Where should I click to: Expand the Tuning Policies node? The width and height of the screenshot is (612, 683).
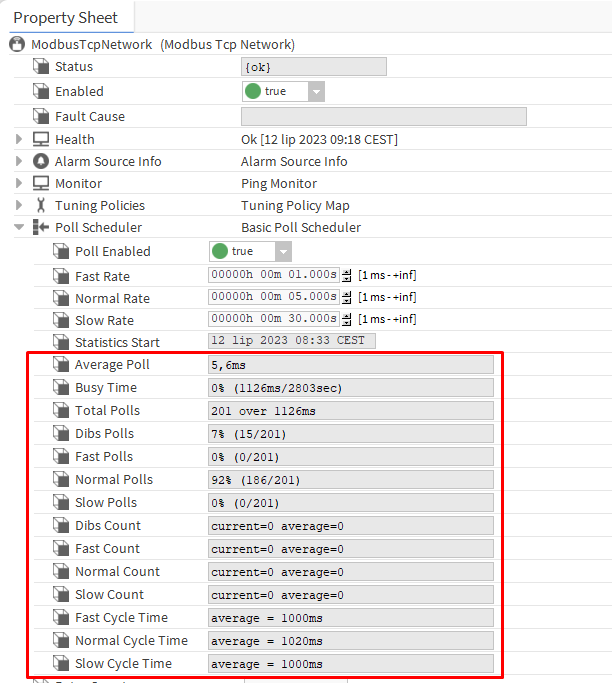19,205
